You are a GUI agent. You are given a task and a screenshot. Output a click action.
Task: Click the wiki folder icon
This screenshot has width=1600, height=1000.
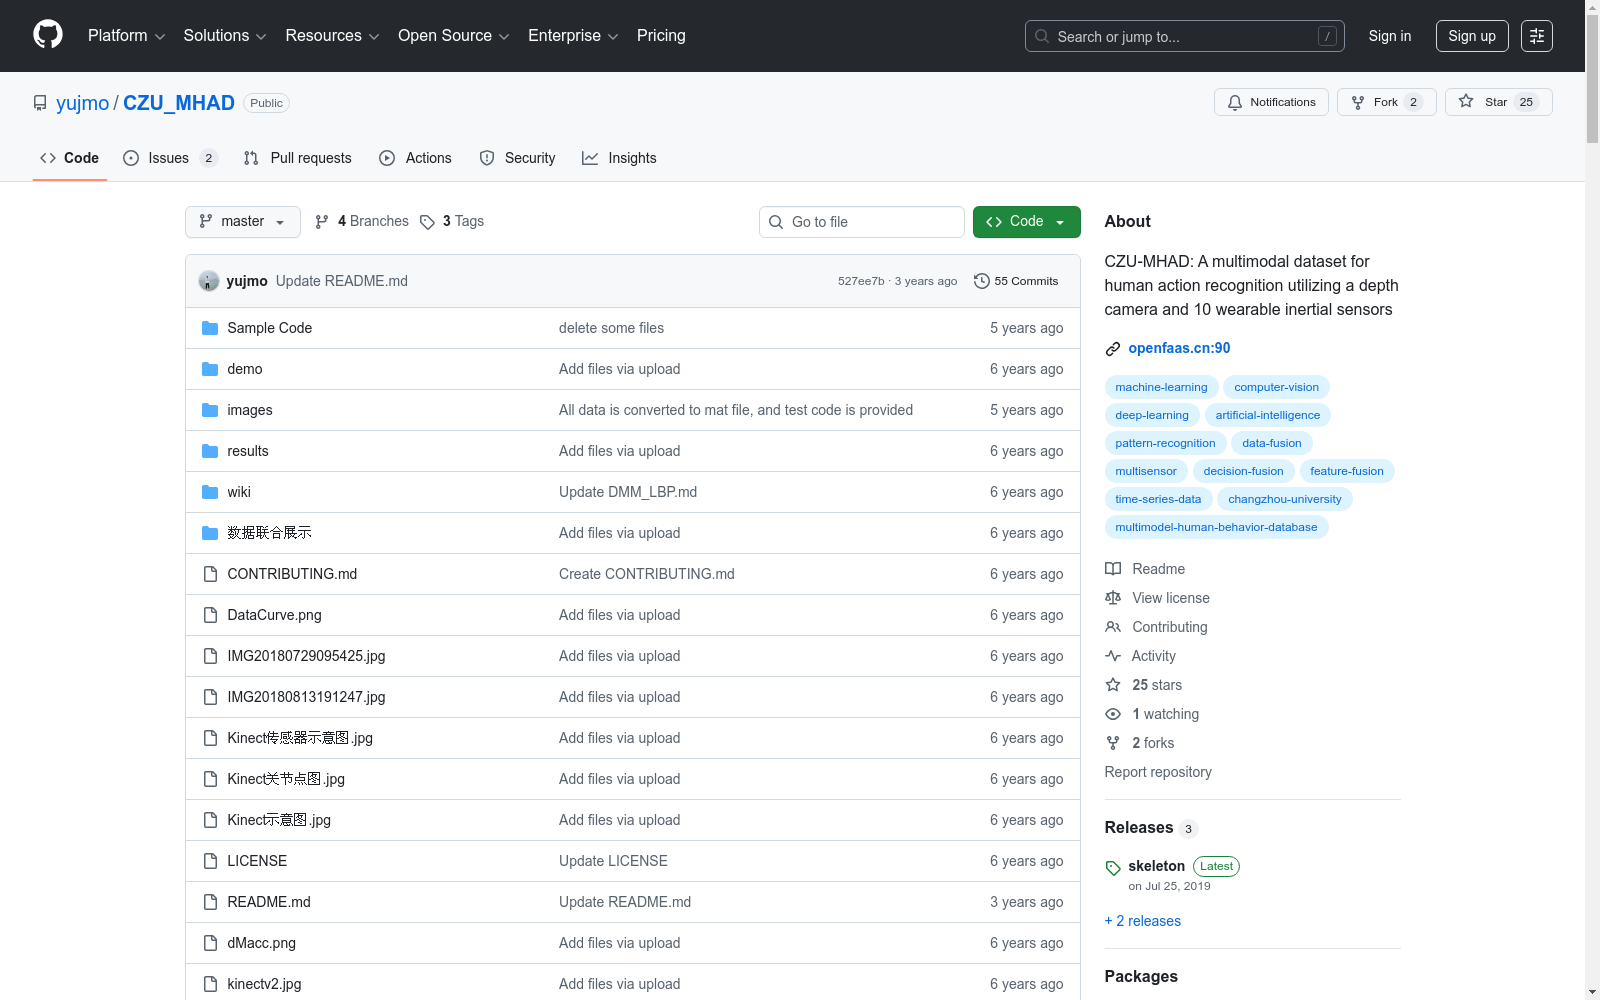click(210, 492)
